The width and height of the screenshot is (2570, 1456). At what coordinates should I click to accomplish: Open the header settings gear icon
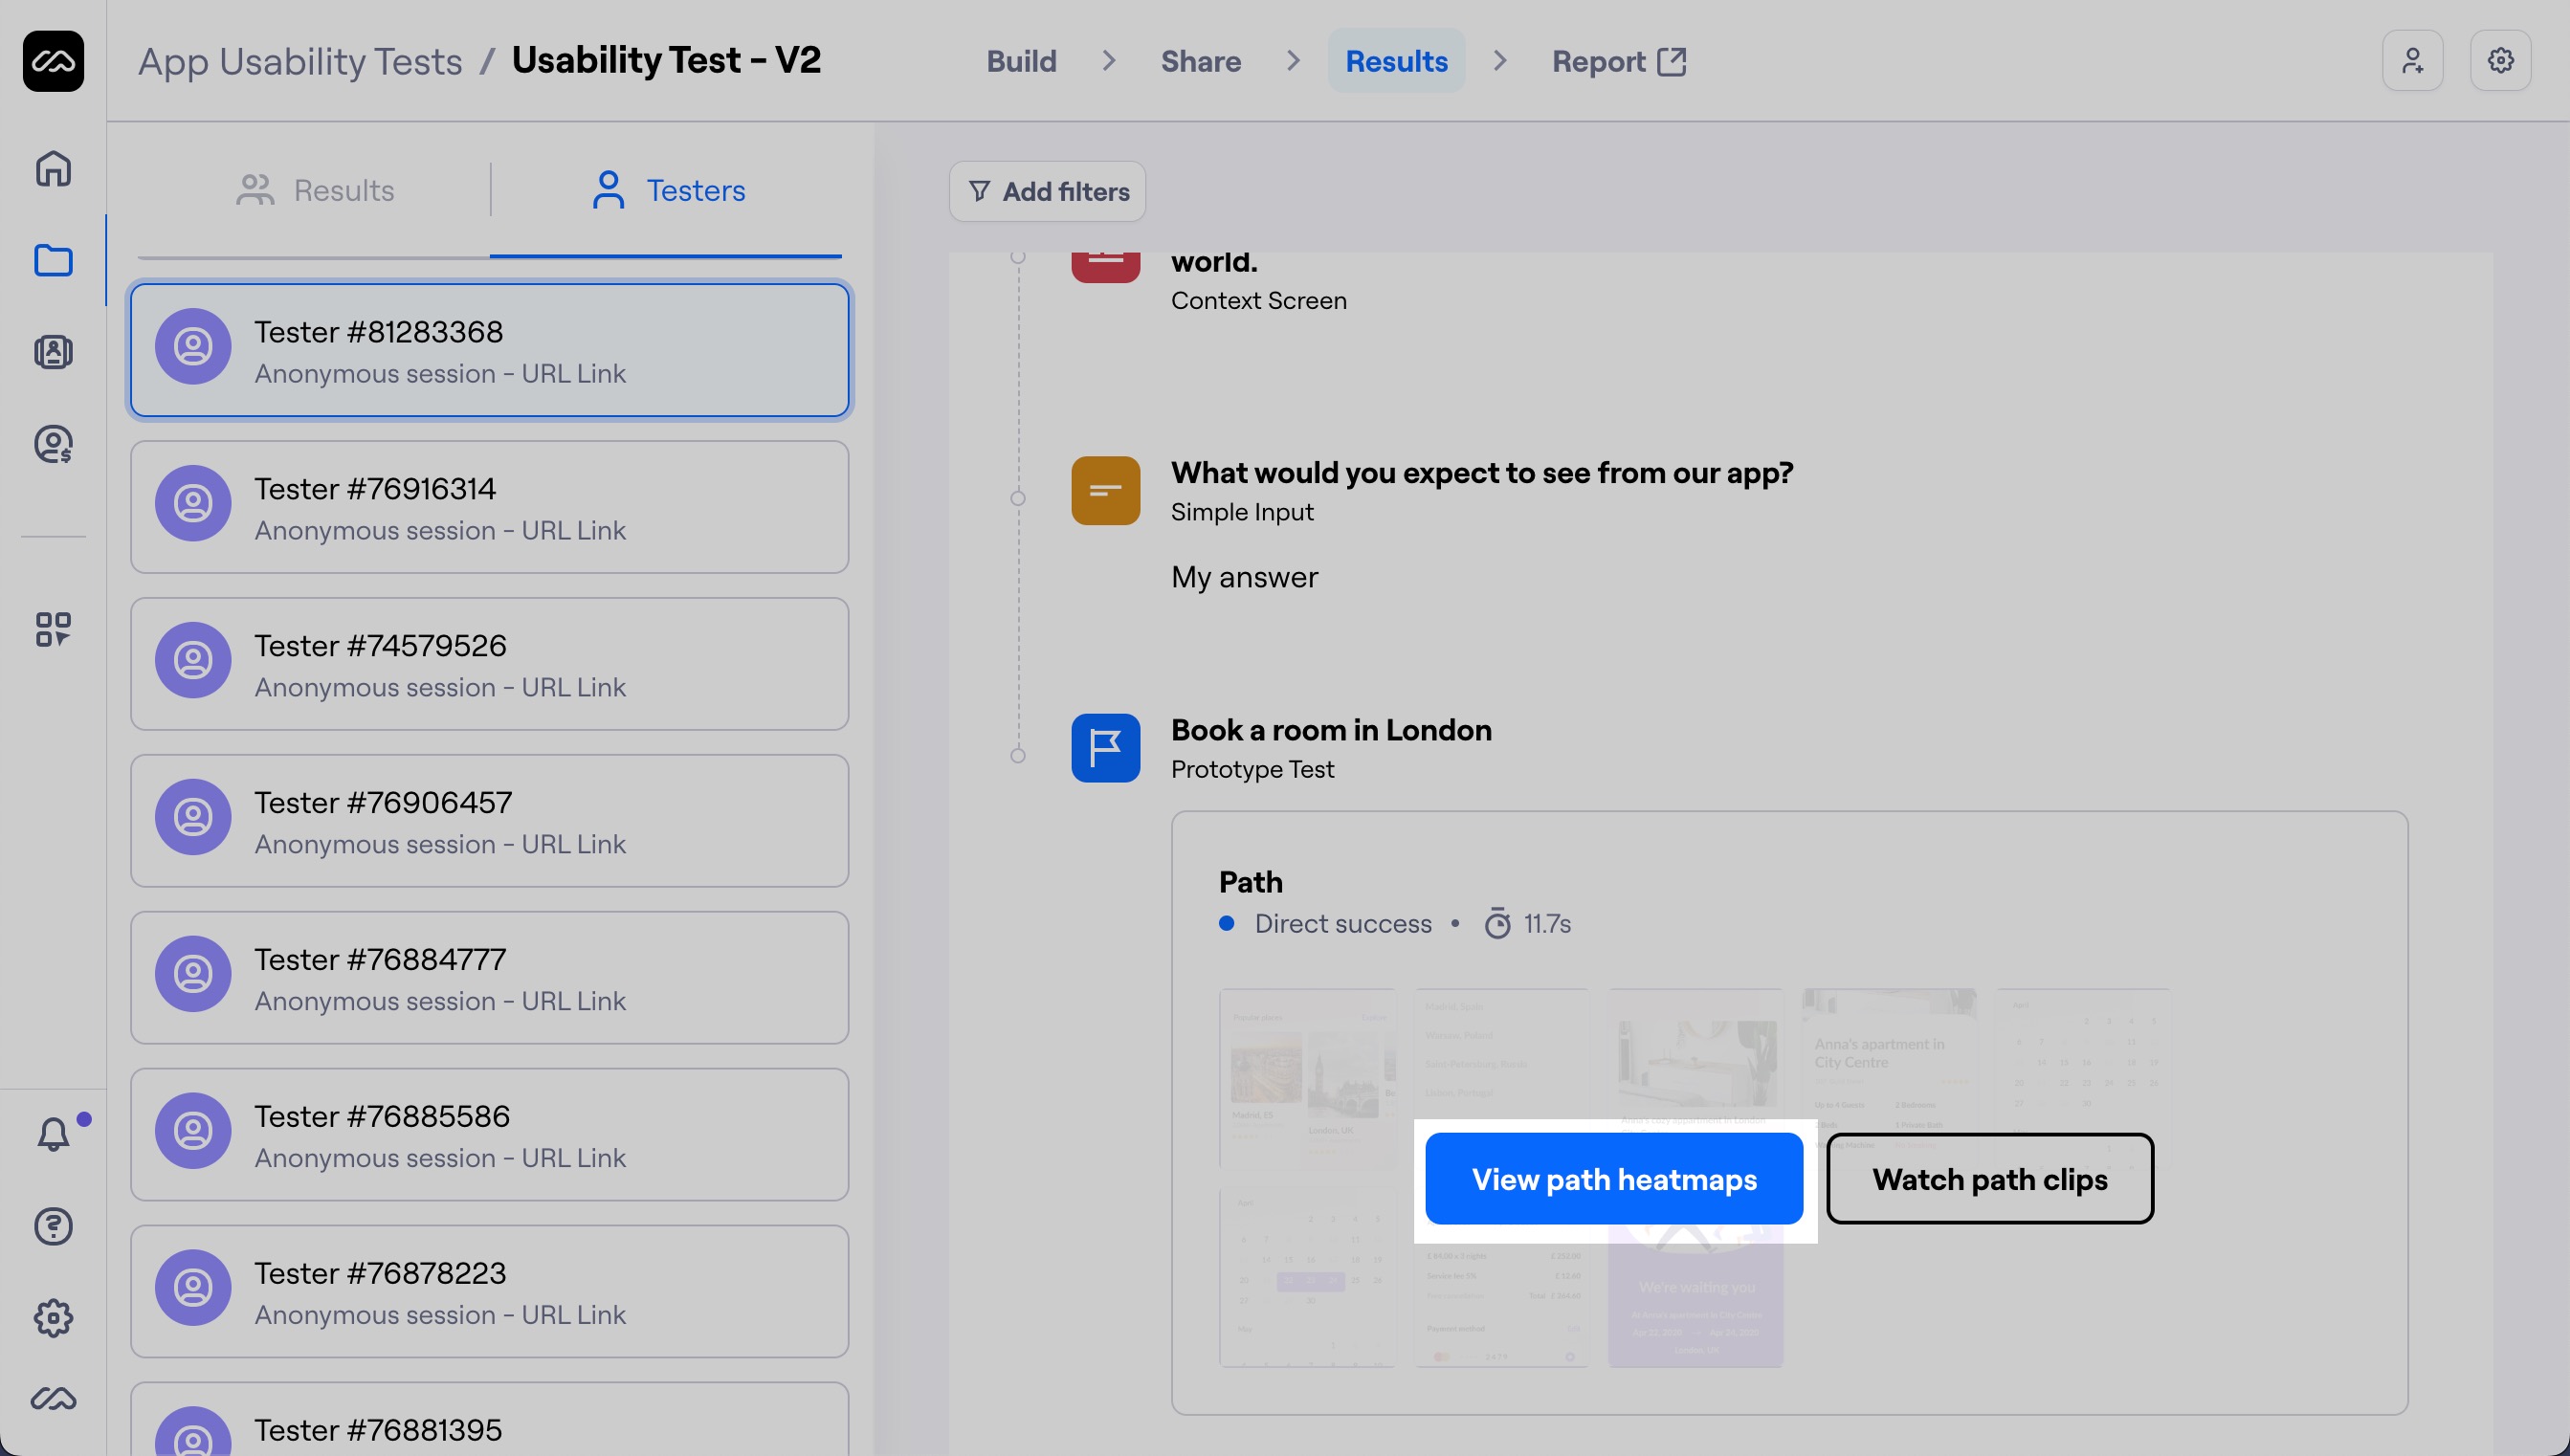click(2500, 61)
